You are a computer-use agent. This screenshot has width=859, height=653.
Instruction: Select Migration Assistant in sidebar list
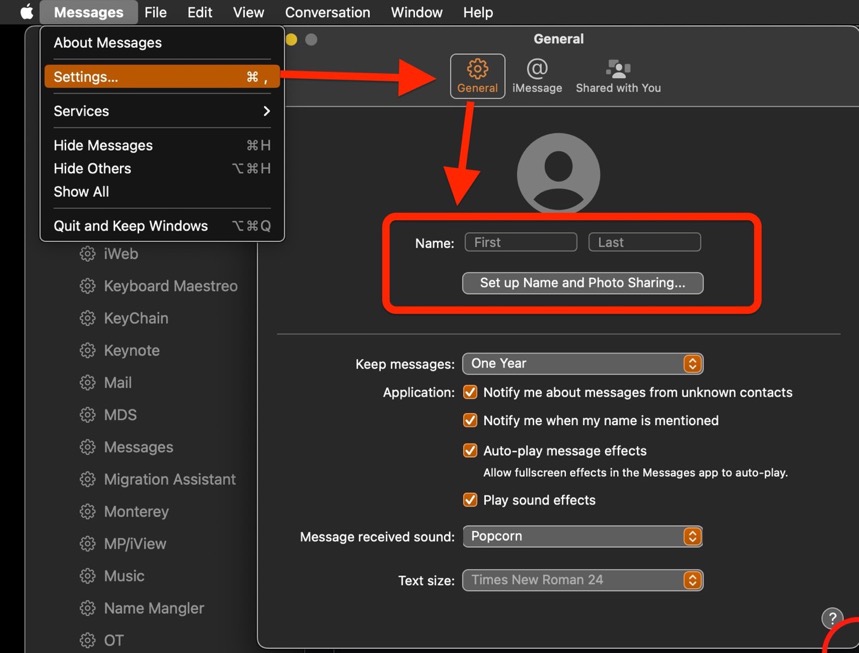pyautogui.click(x=170, y=479)
